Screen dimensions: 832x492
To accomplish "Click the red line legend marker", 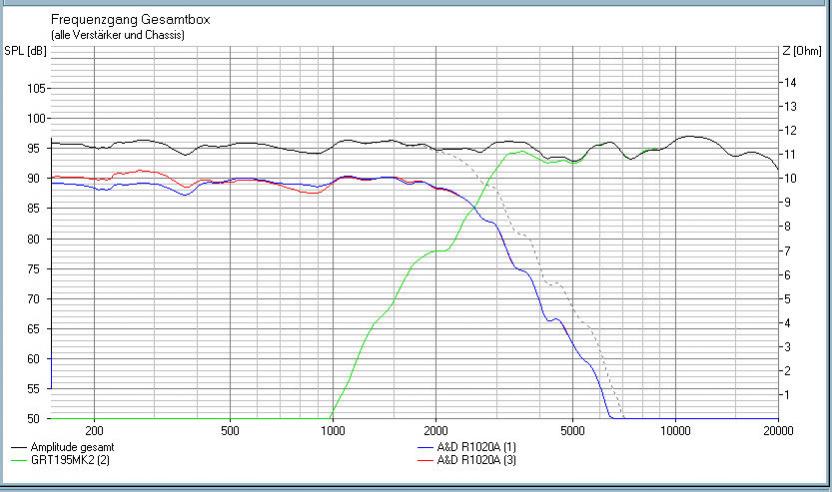I will click(426, 460).
